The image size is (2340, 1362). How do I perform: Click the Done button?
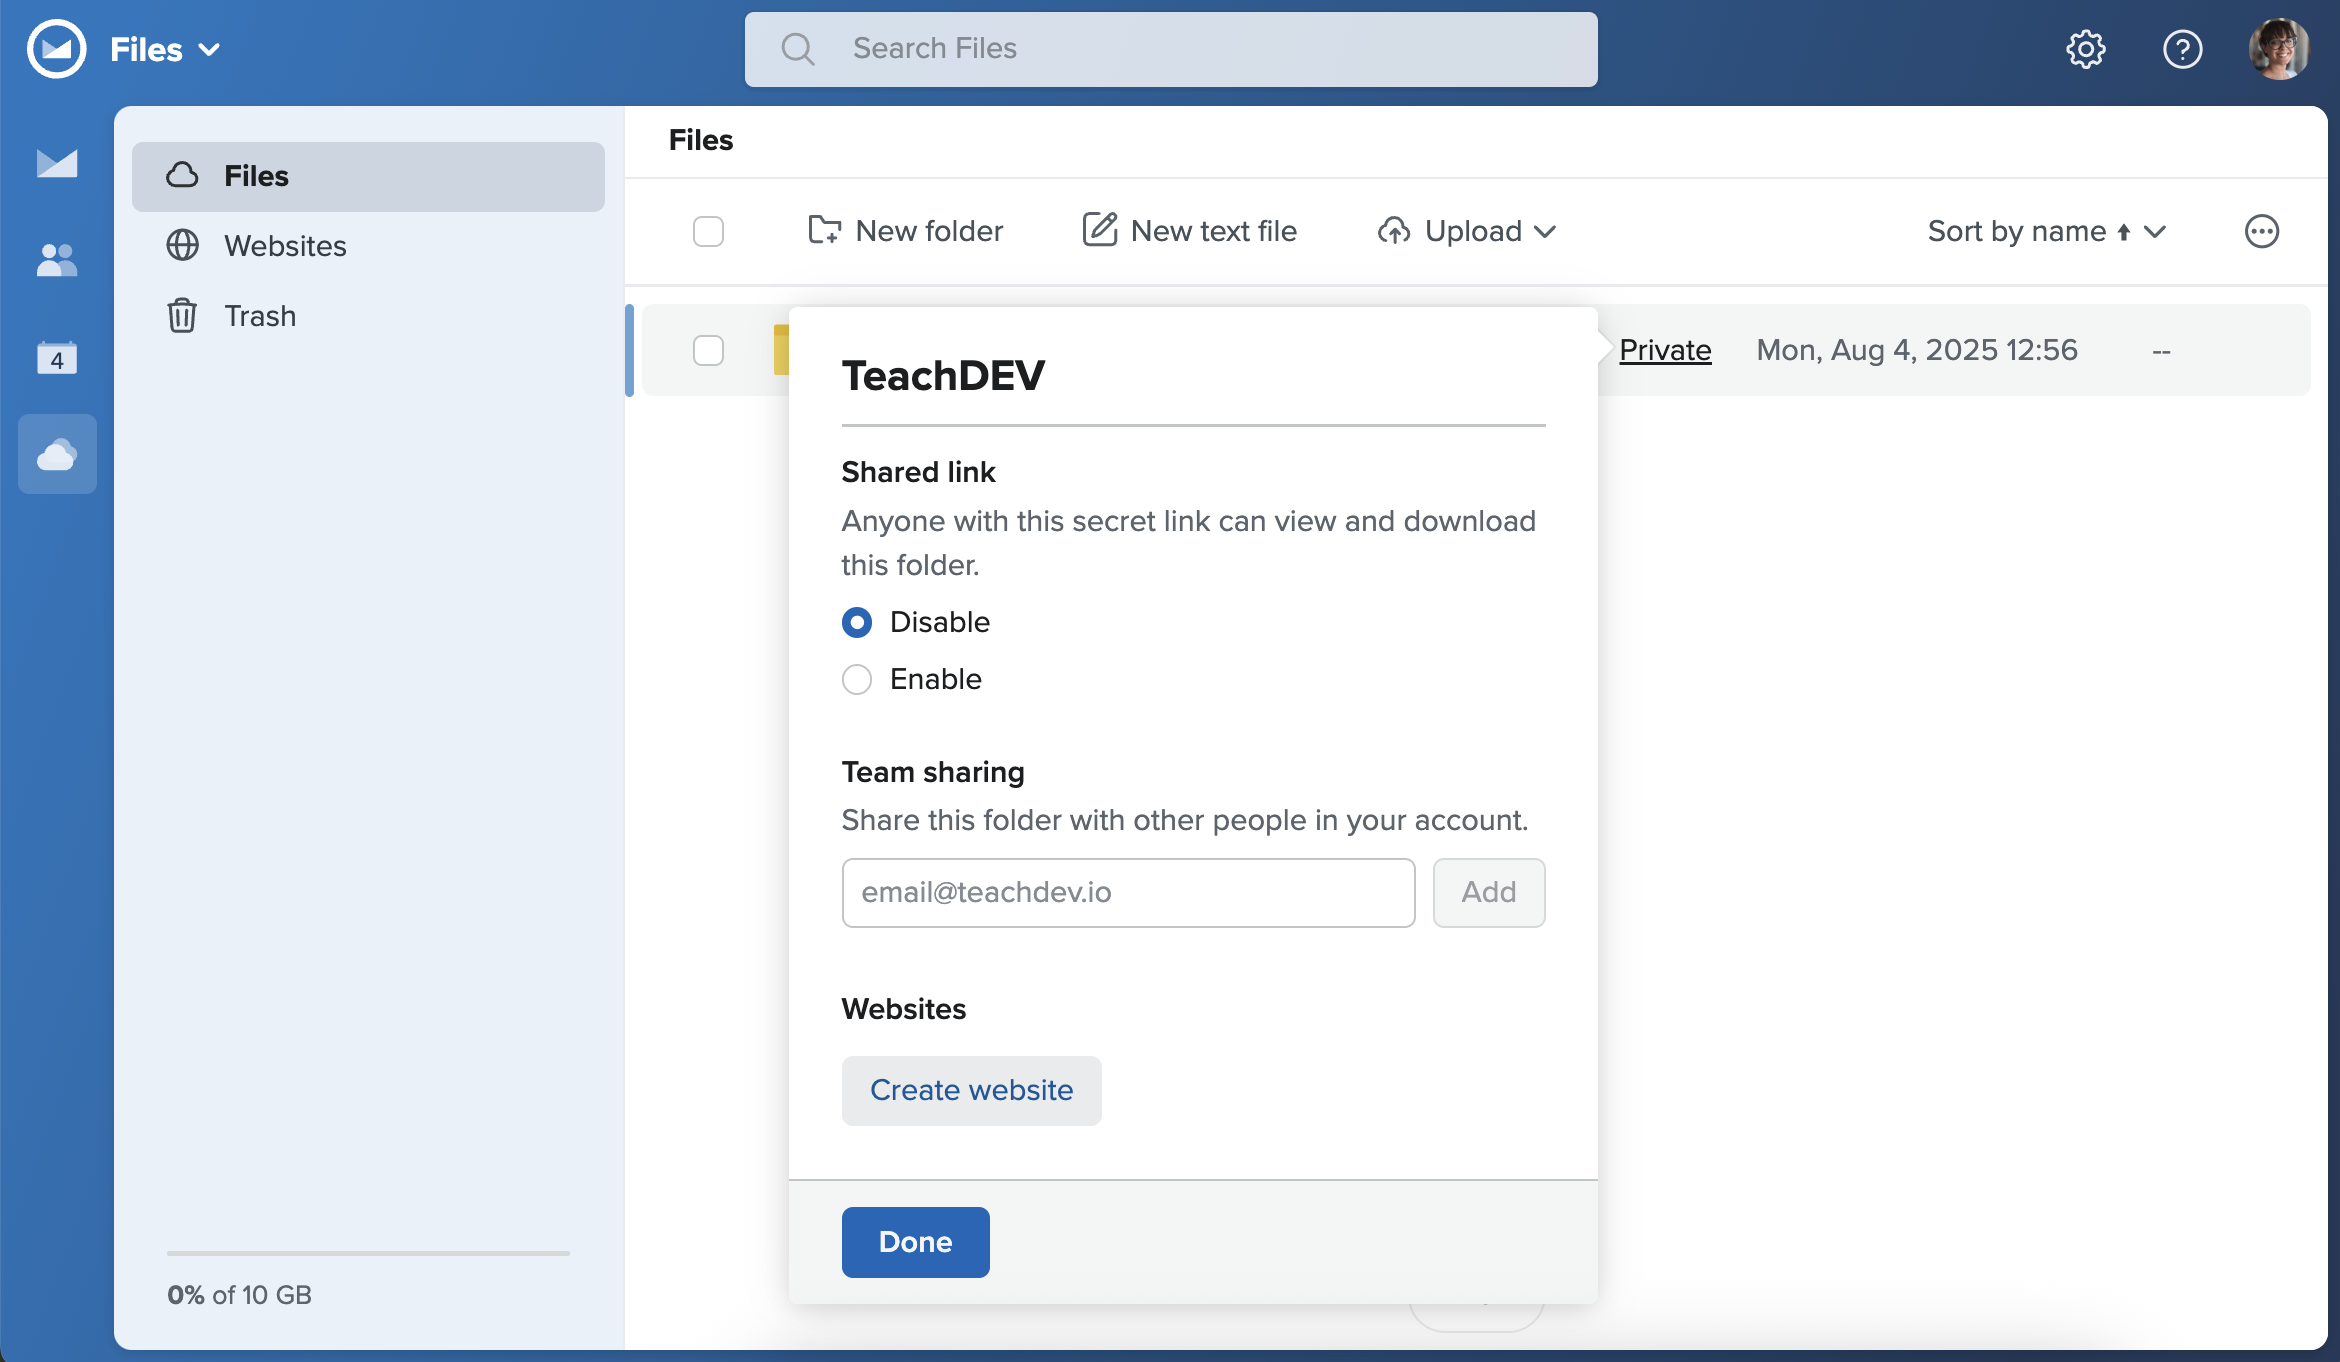click(915, 1242)
